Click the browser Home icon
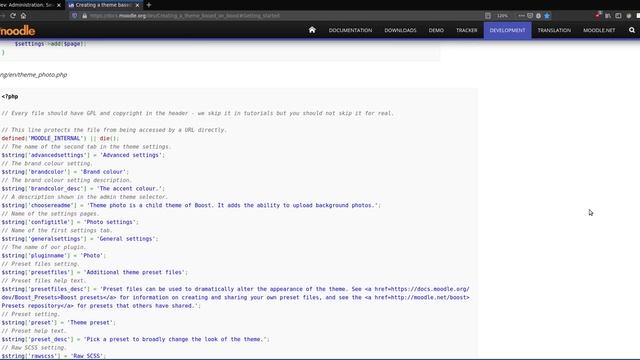The height and width of the screenshot is (360, 640). [23, 16]
